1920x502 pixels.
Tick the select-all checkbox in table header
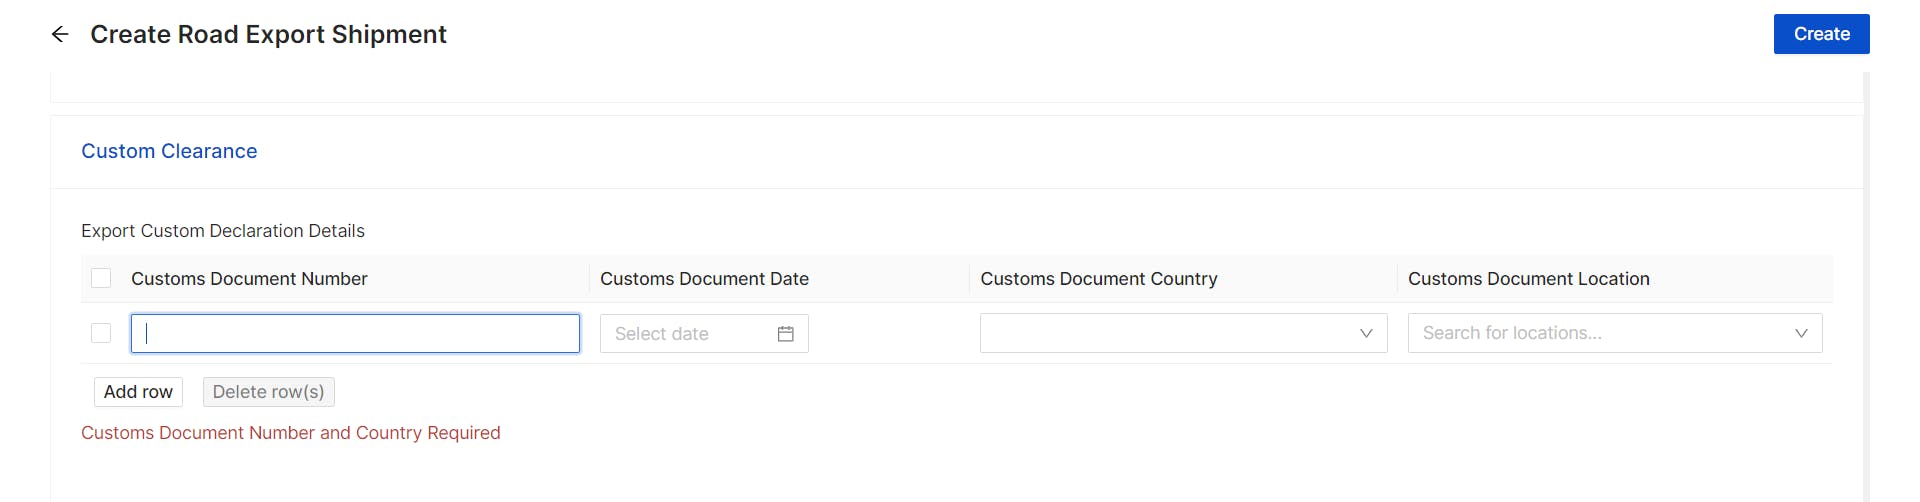[x=101, y=278]
